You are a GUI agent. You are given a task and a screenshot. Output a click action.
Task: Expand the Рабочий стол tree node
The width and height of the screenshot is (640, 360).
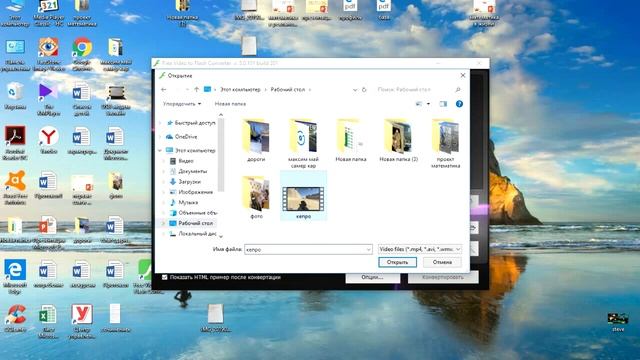click(x=163, y=223)
